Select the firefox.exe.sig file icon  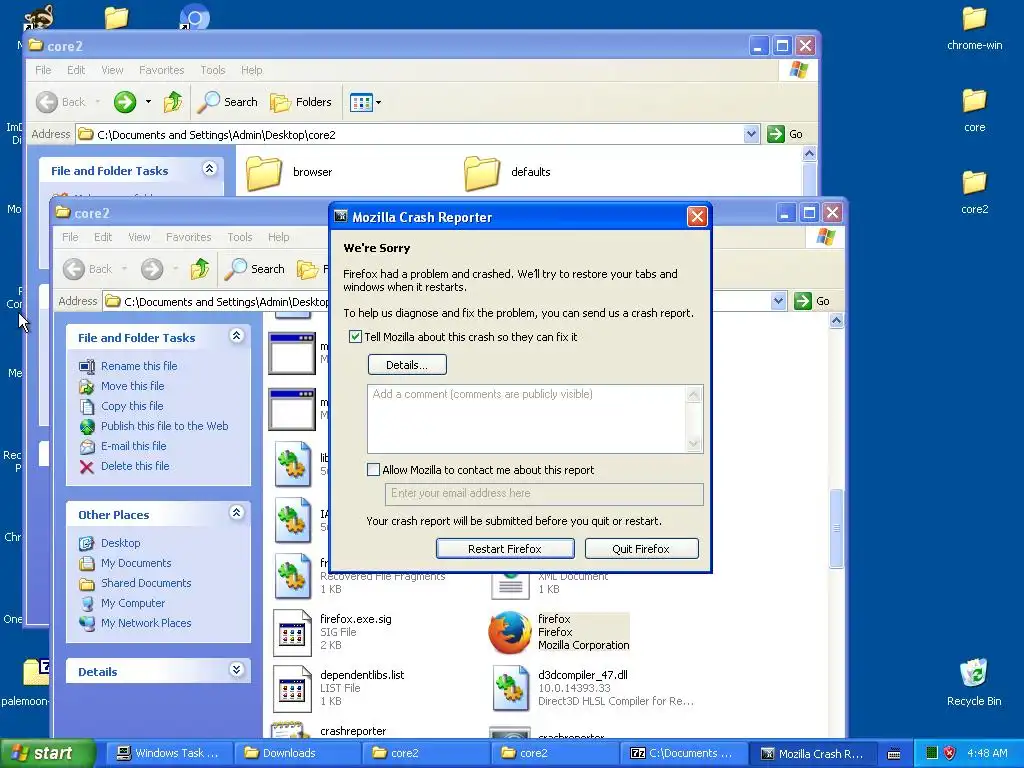[x=292, y=632]
